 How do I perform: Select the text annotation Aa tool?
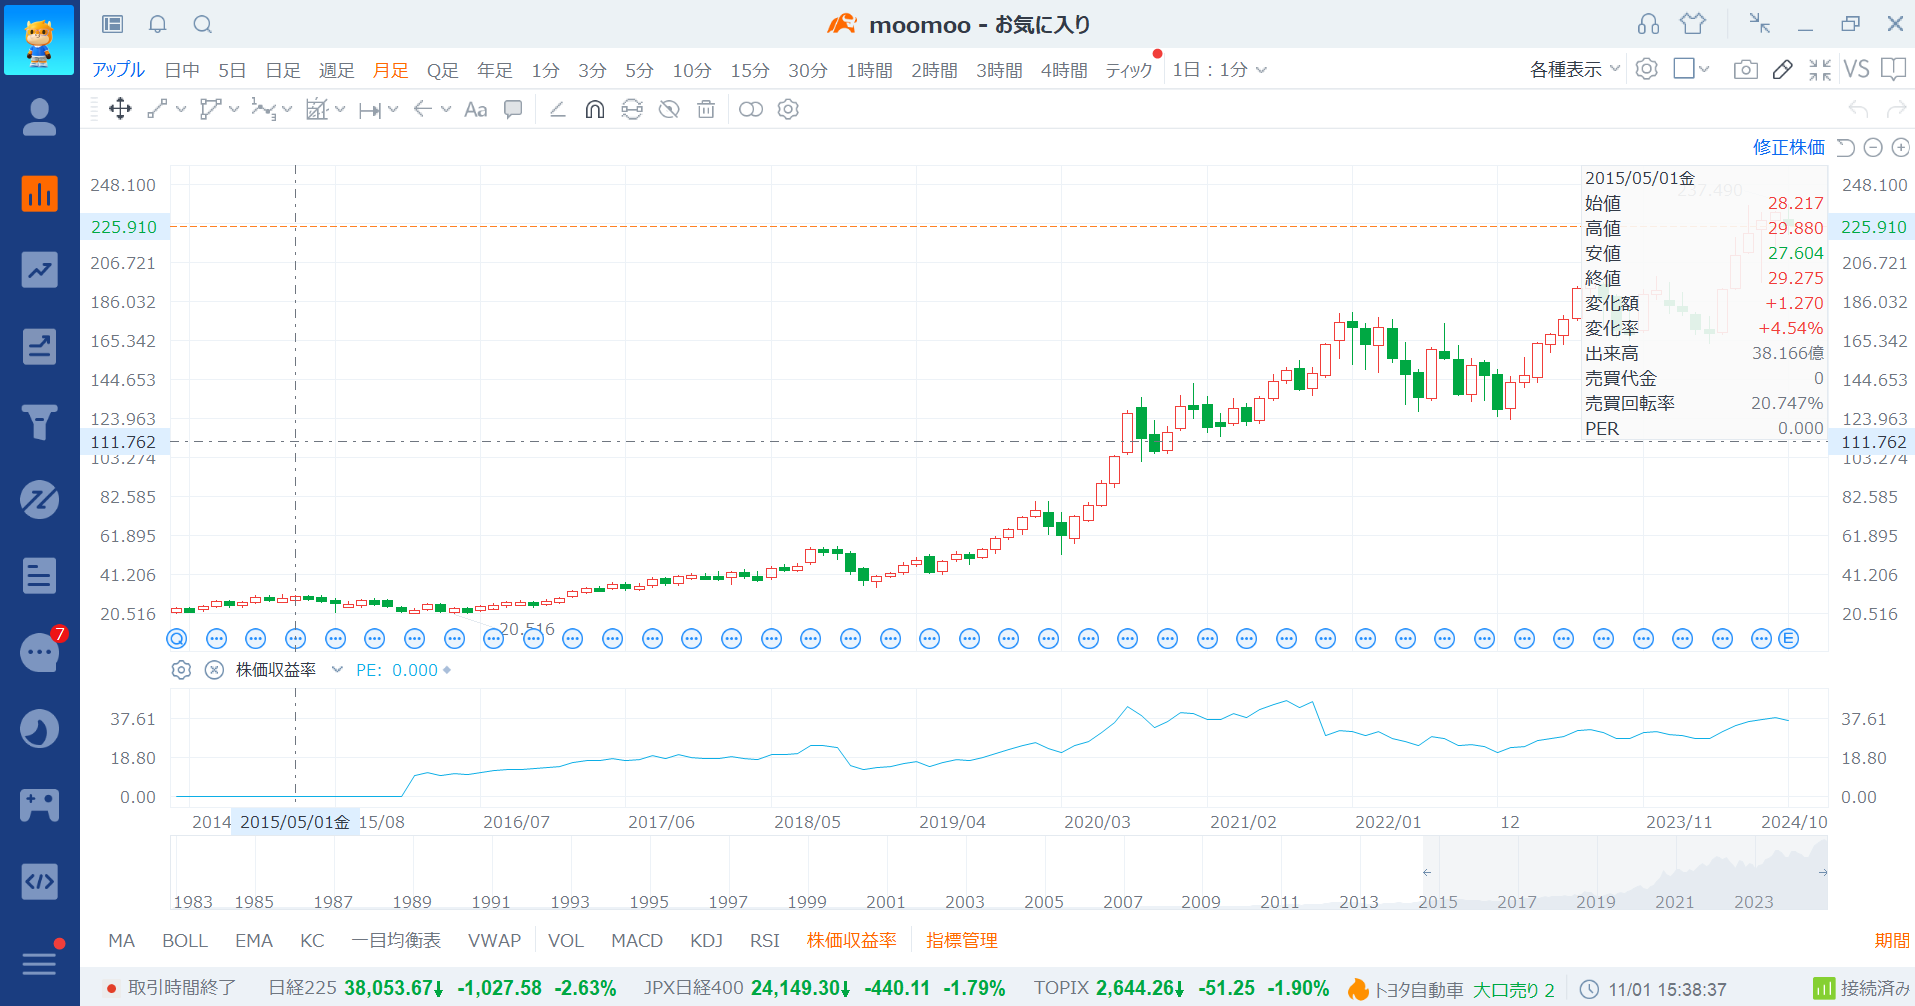pos(476,110)
